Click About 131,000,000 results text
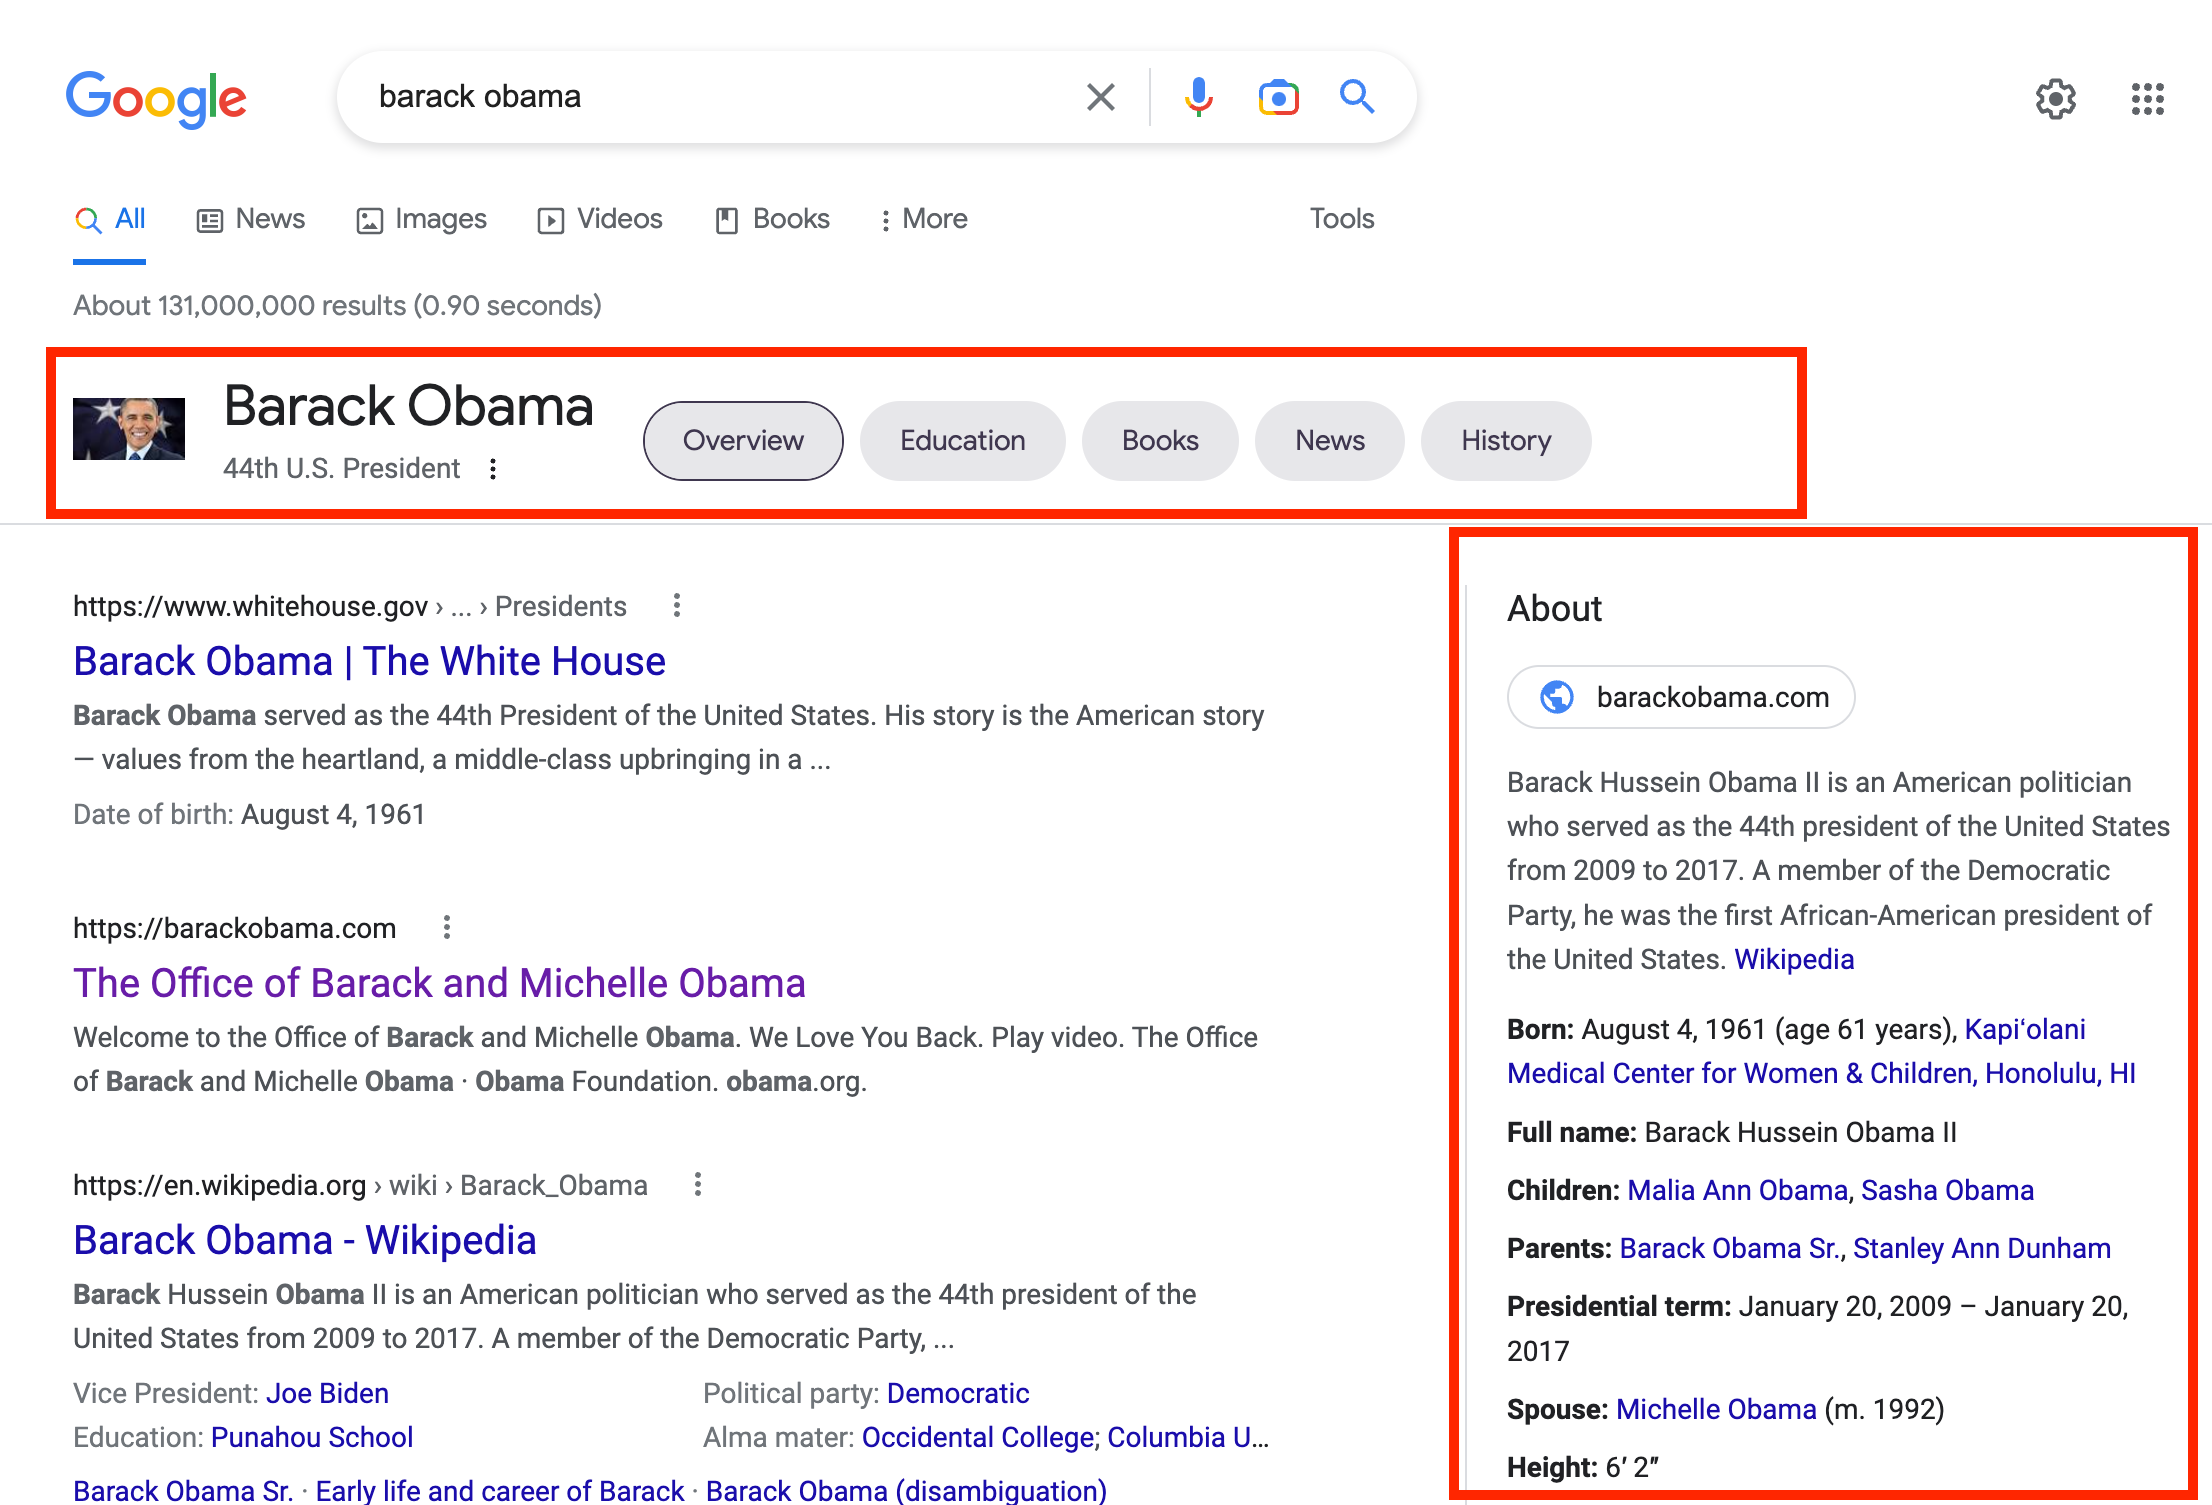Image resolution: width=2212 pixels, height=1505 pixels. [x=337, y=305]
